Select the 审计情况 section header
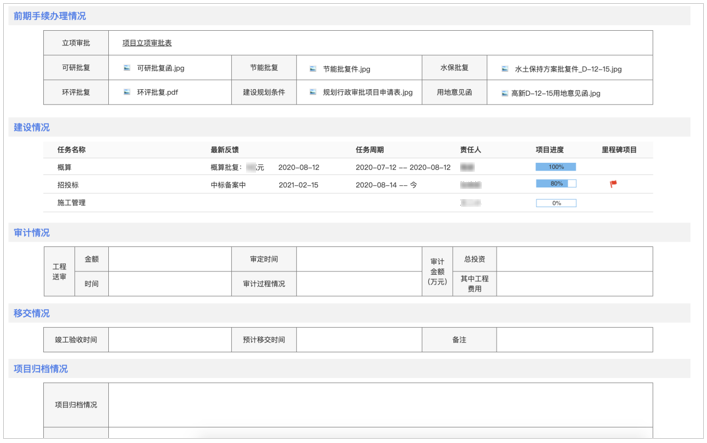 31,233
